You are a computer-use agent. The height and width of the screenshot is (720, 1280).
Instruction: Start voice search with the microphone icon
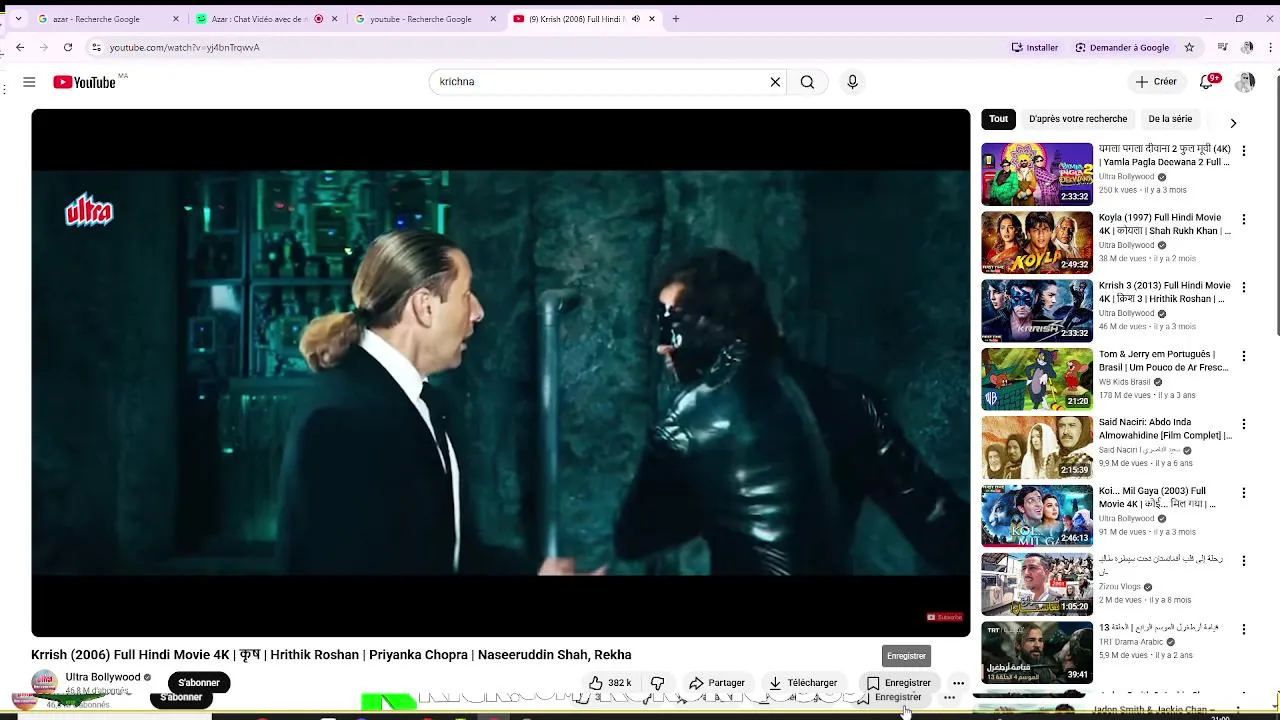point(852,82)
